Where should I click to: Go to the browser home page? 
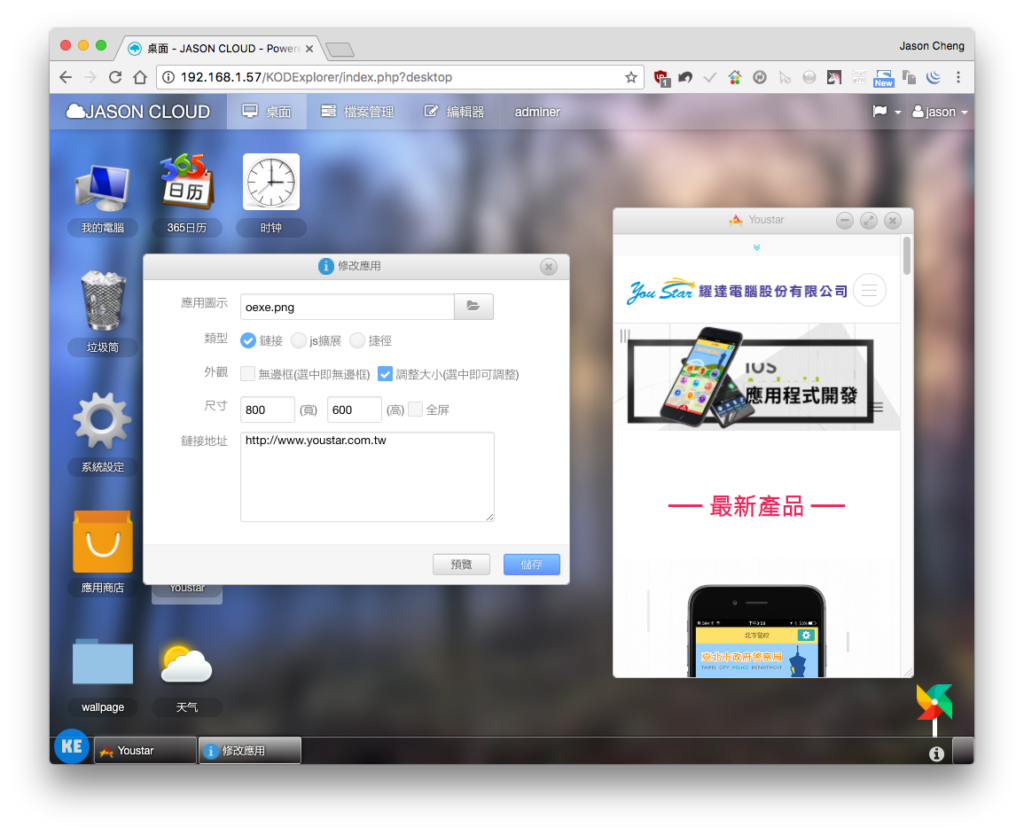[140, 77]
